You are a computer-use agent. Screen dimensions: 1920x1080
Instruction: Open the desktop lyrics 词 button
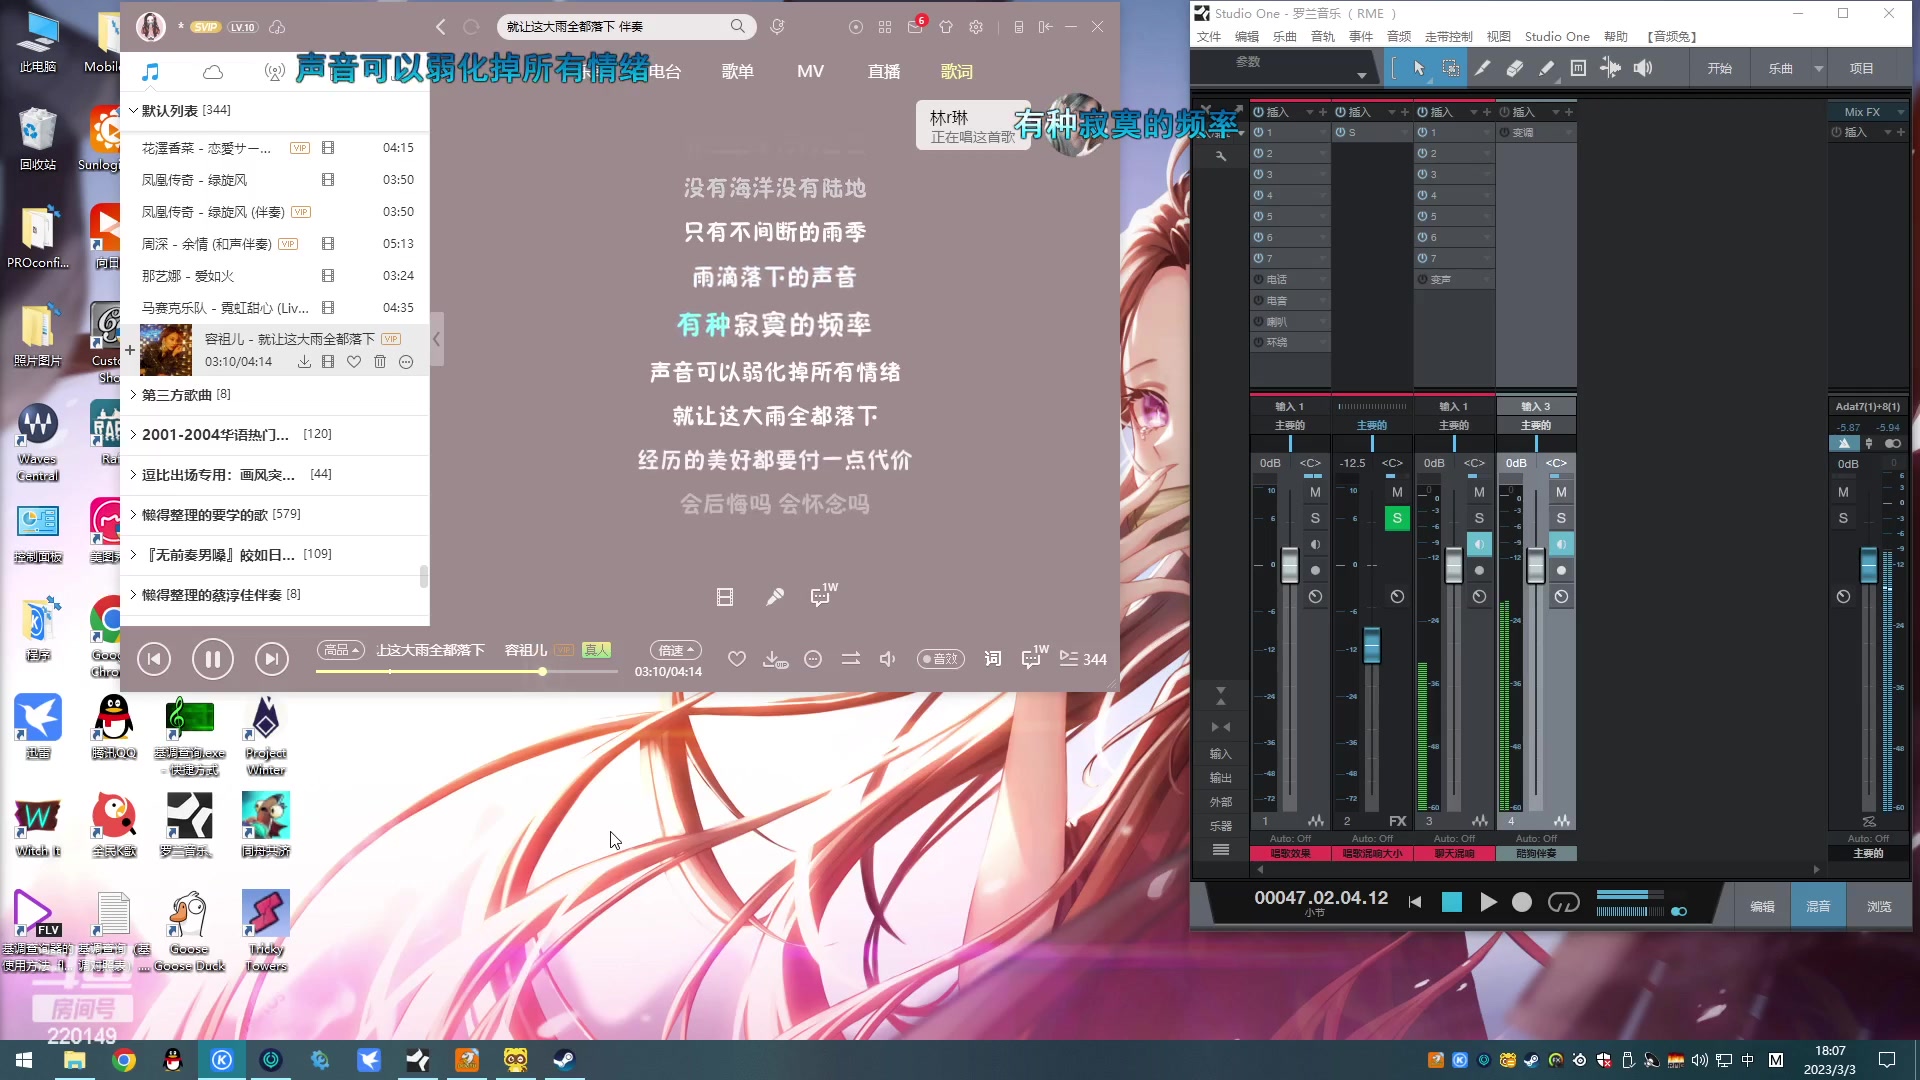click(x=992, y=659)
